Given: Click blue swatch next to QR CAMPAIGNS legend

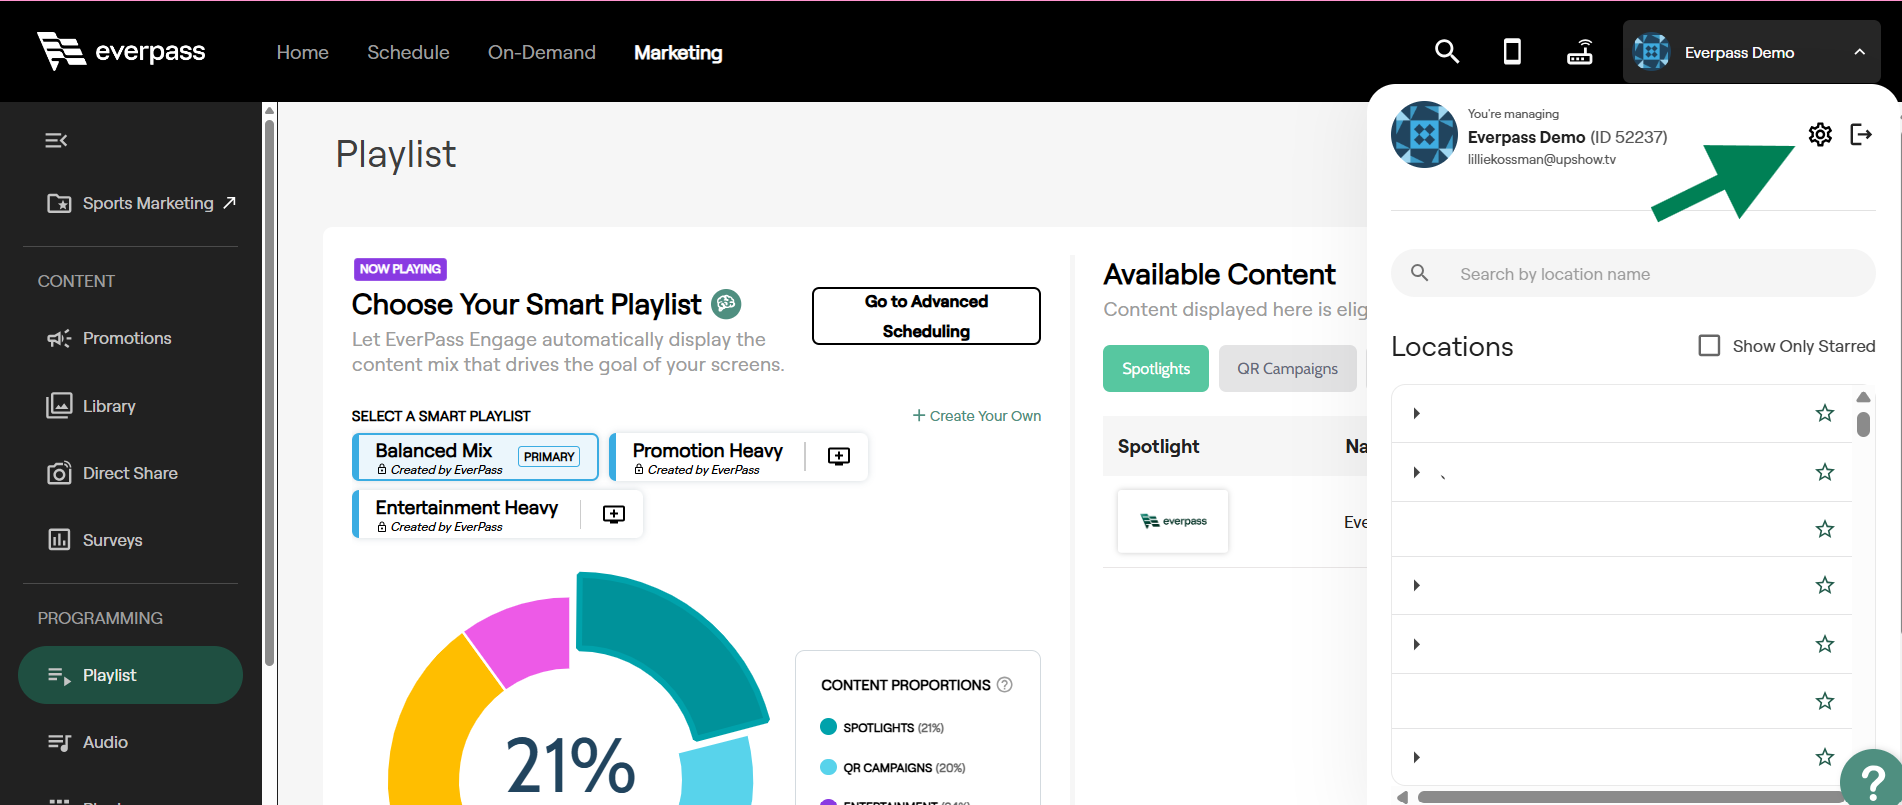Looking at the screenshot, I should pyautogui.click(x=828, y=767).
